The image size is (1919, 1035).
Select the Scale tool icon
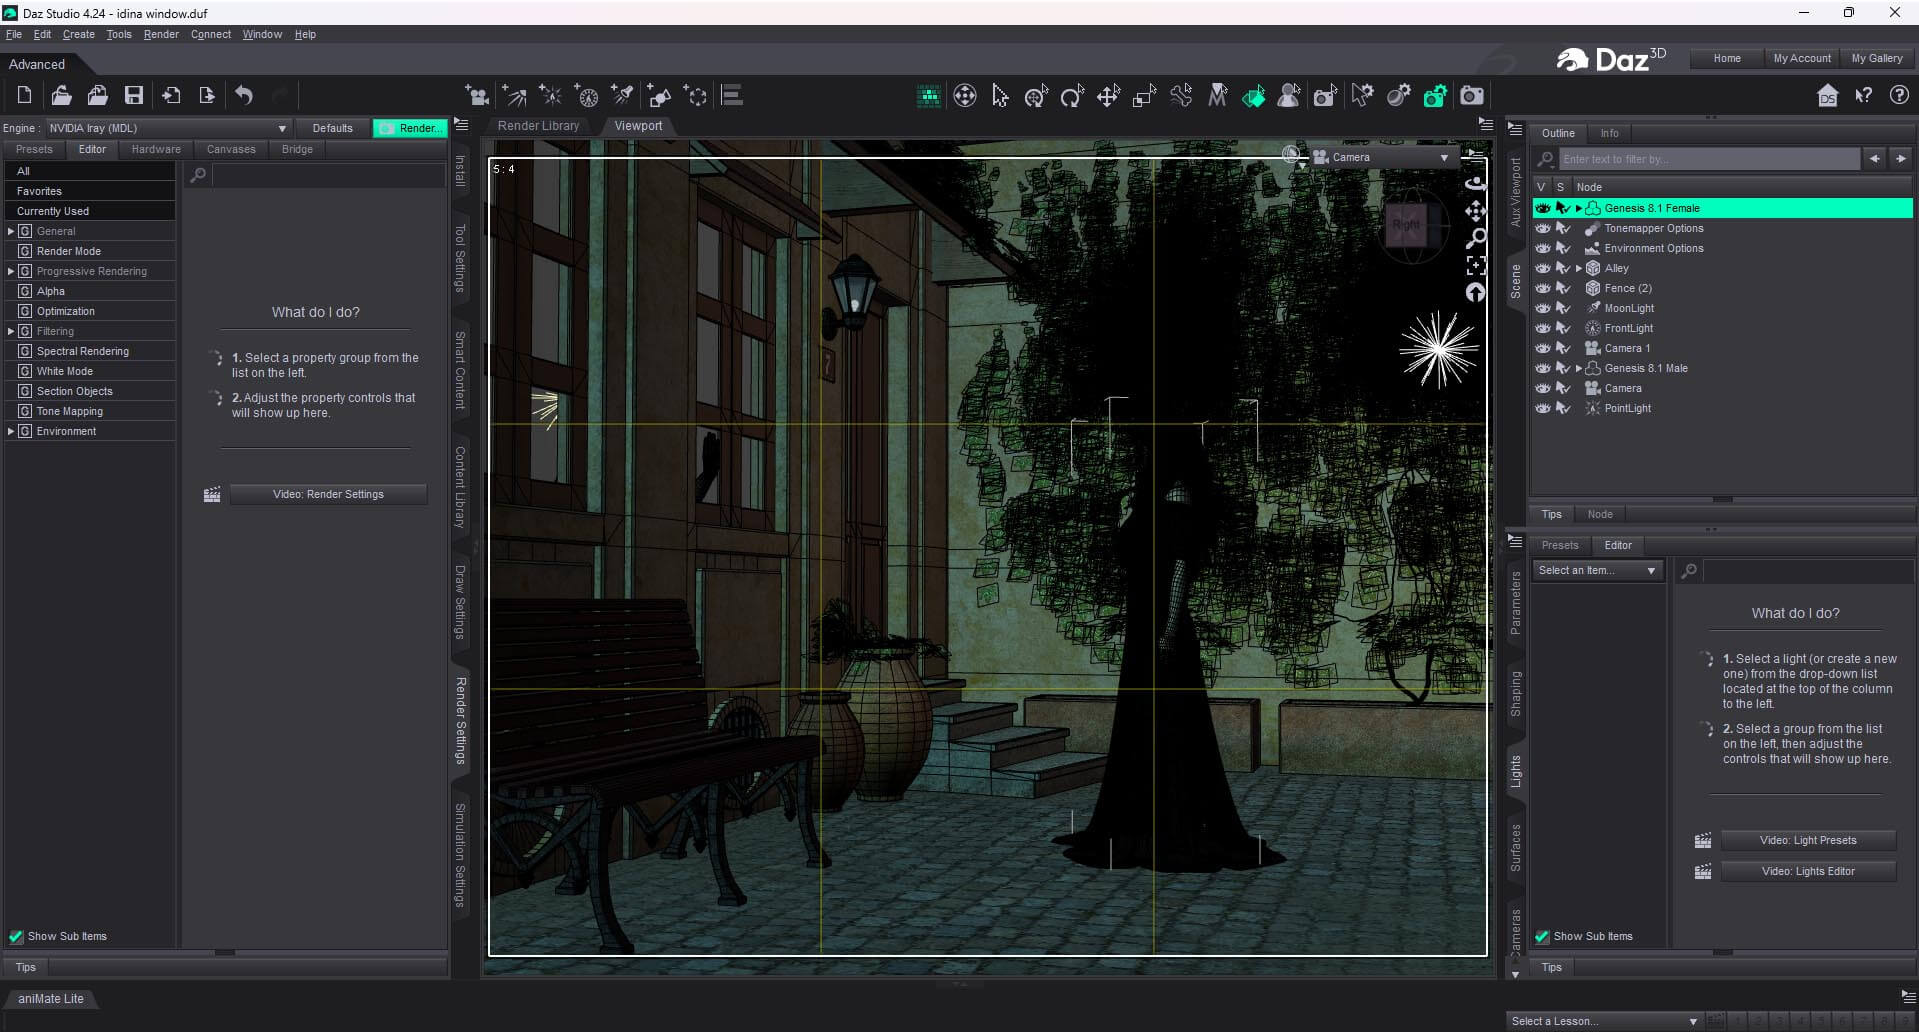point(1144,96)
